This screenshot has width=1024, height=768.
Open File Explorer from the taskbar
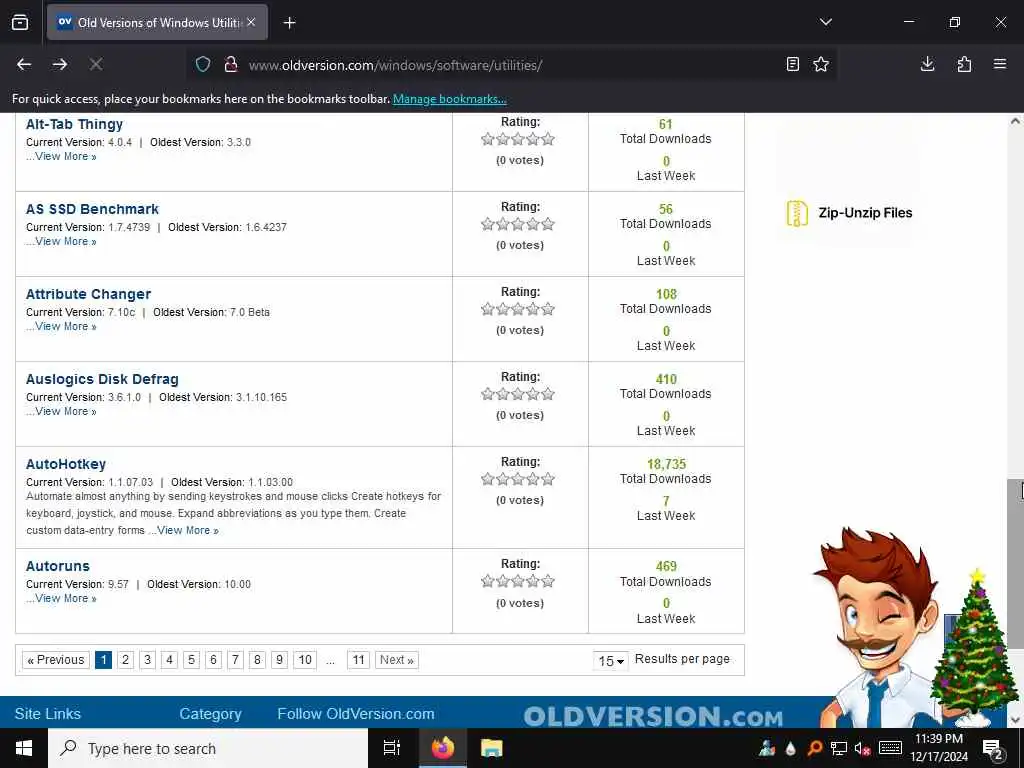491,748
